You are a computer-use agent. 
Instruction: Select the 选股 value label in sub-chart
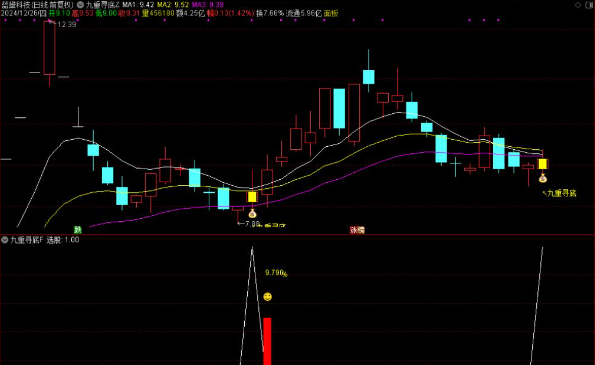tap(63, 240)
